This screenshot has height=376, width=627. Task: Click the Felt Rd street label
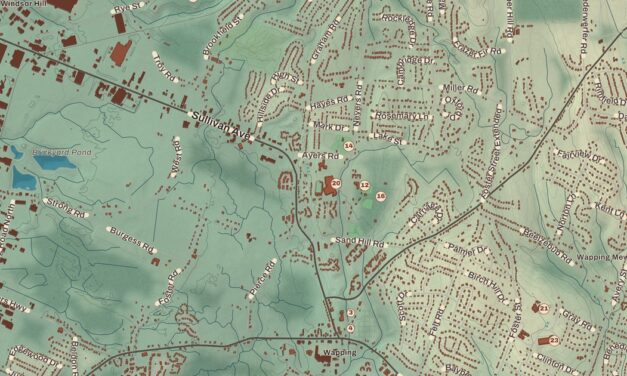click(x=436, y=321)
